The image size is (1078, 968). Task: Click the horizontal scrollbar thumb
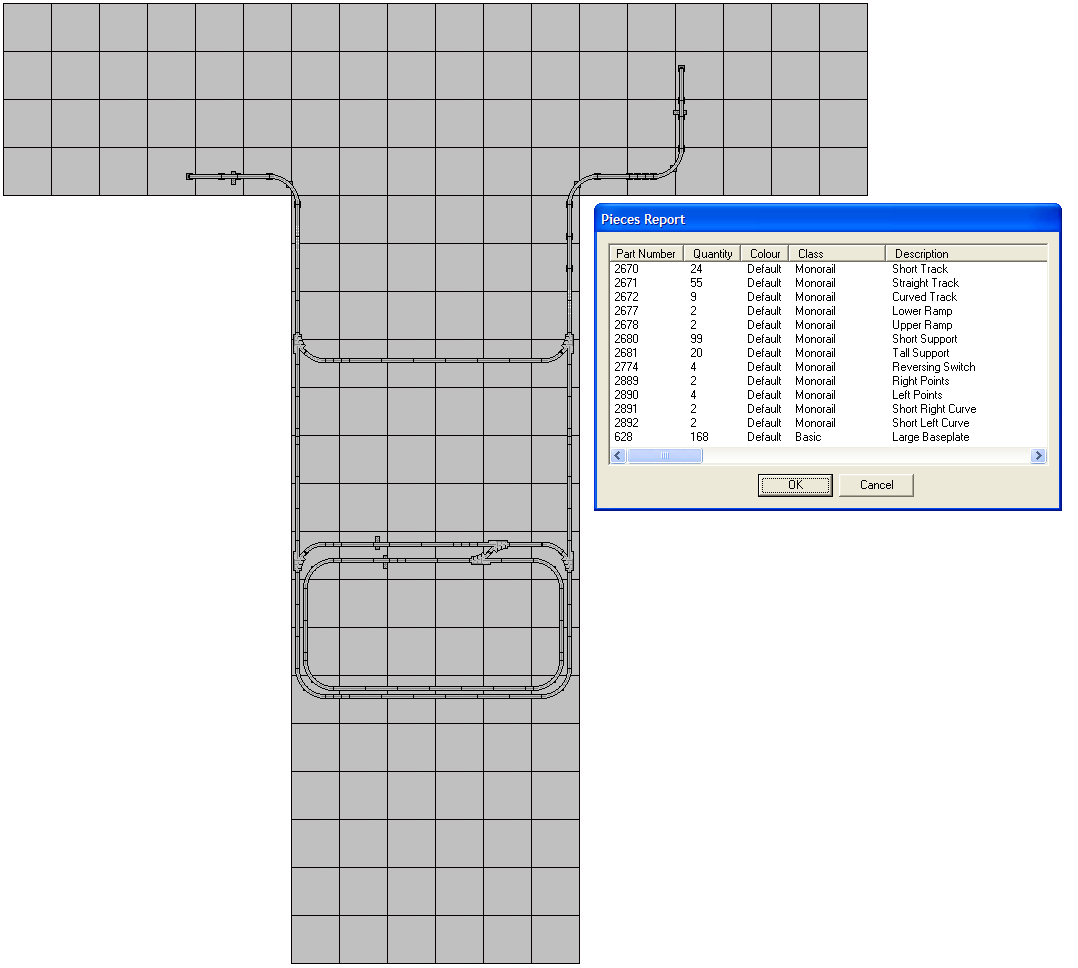[664, 456]
